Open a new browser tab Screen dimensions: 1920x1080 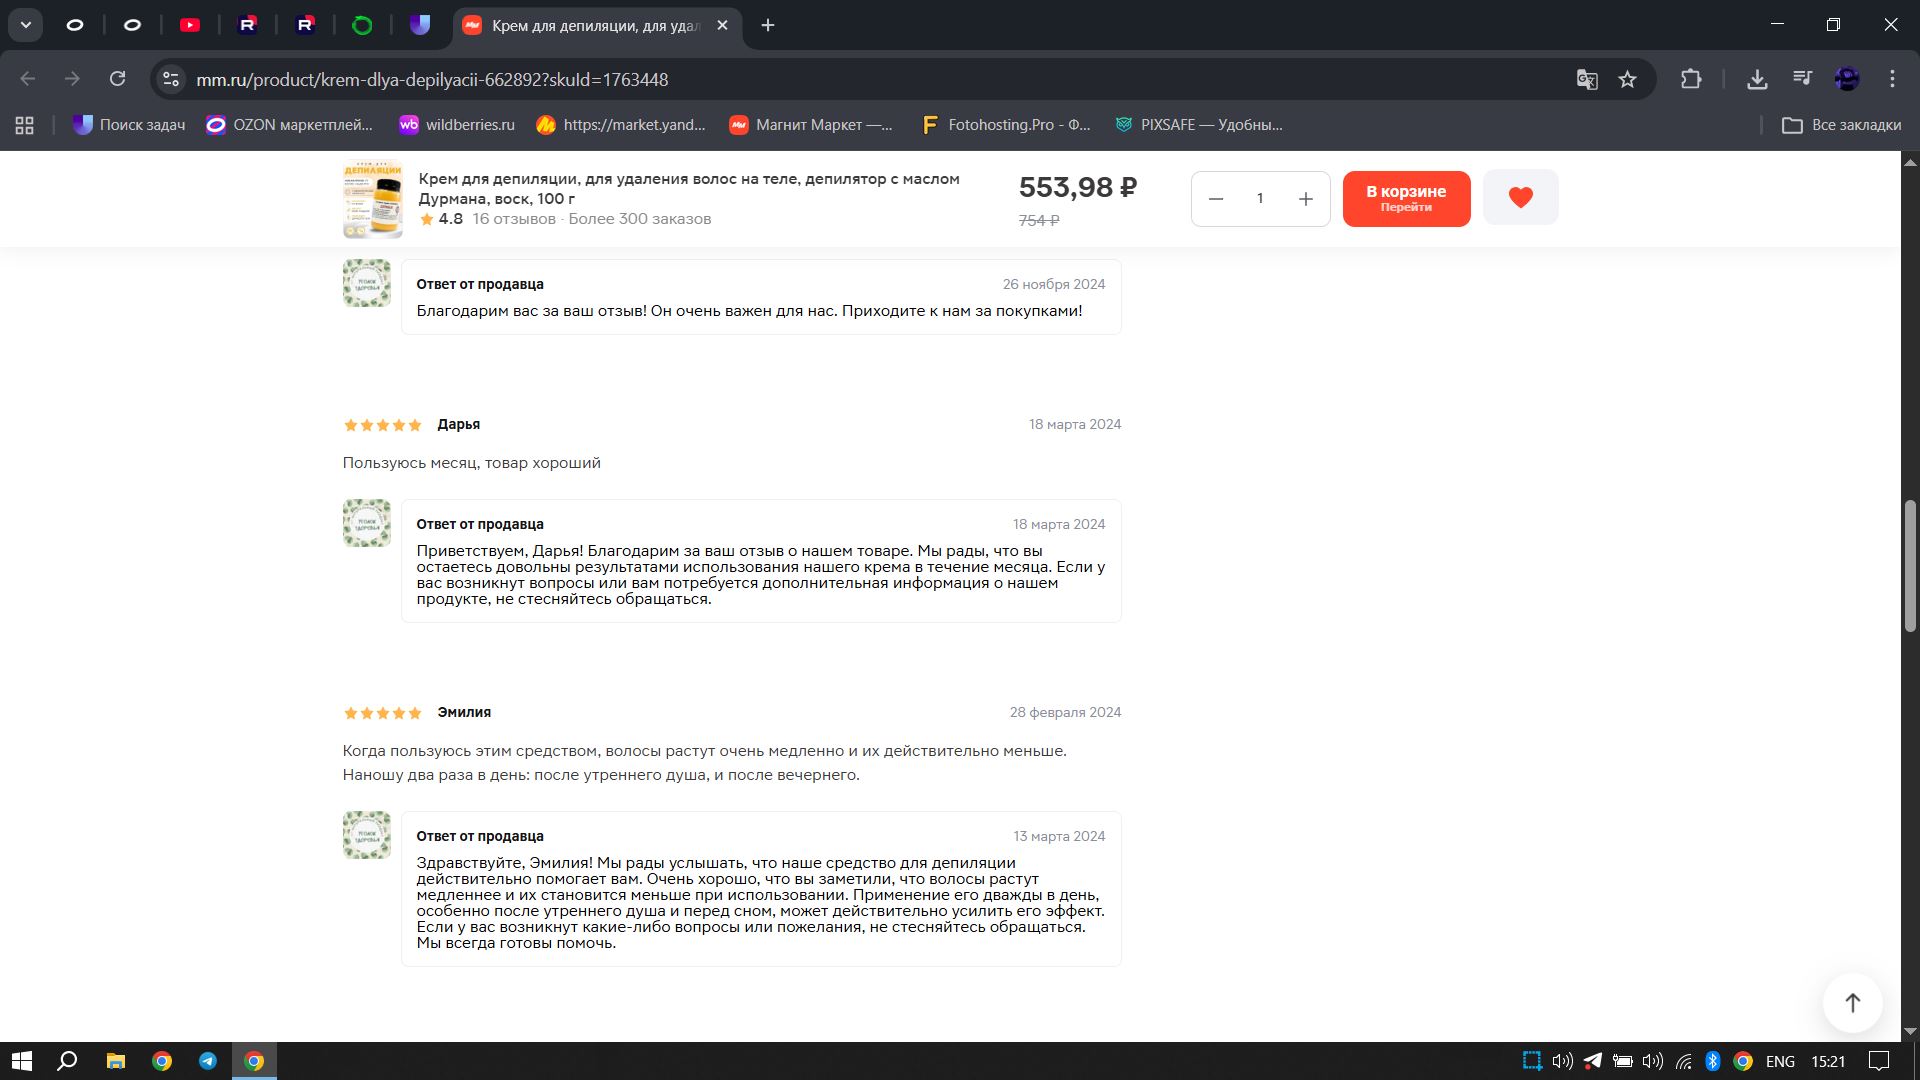point(768,25)
